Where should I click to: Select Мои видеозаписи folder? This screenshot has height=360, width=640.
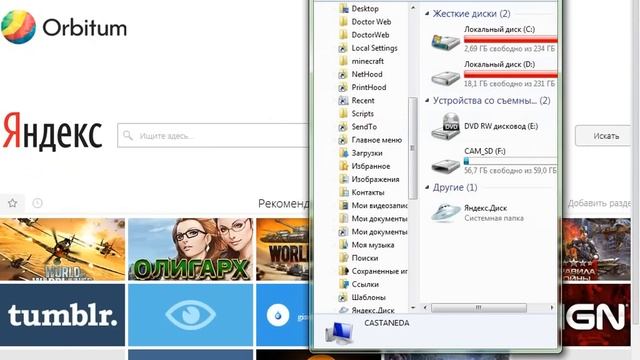(379, 205)
